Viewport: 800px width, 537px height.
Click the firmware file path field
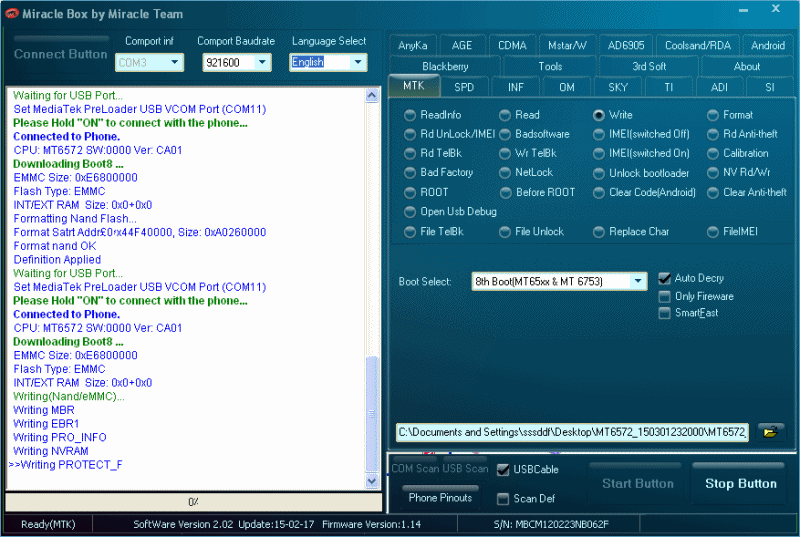point(572,432)
